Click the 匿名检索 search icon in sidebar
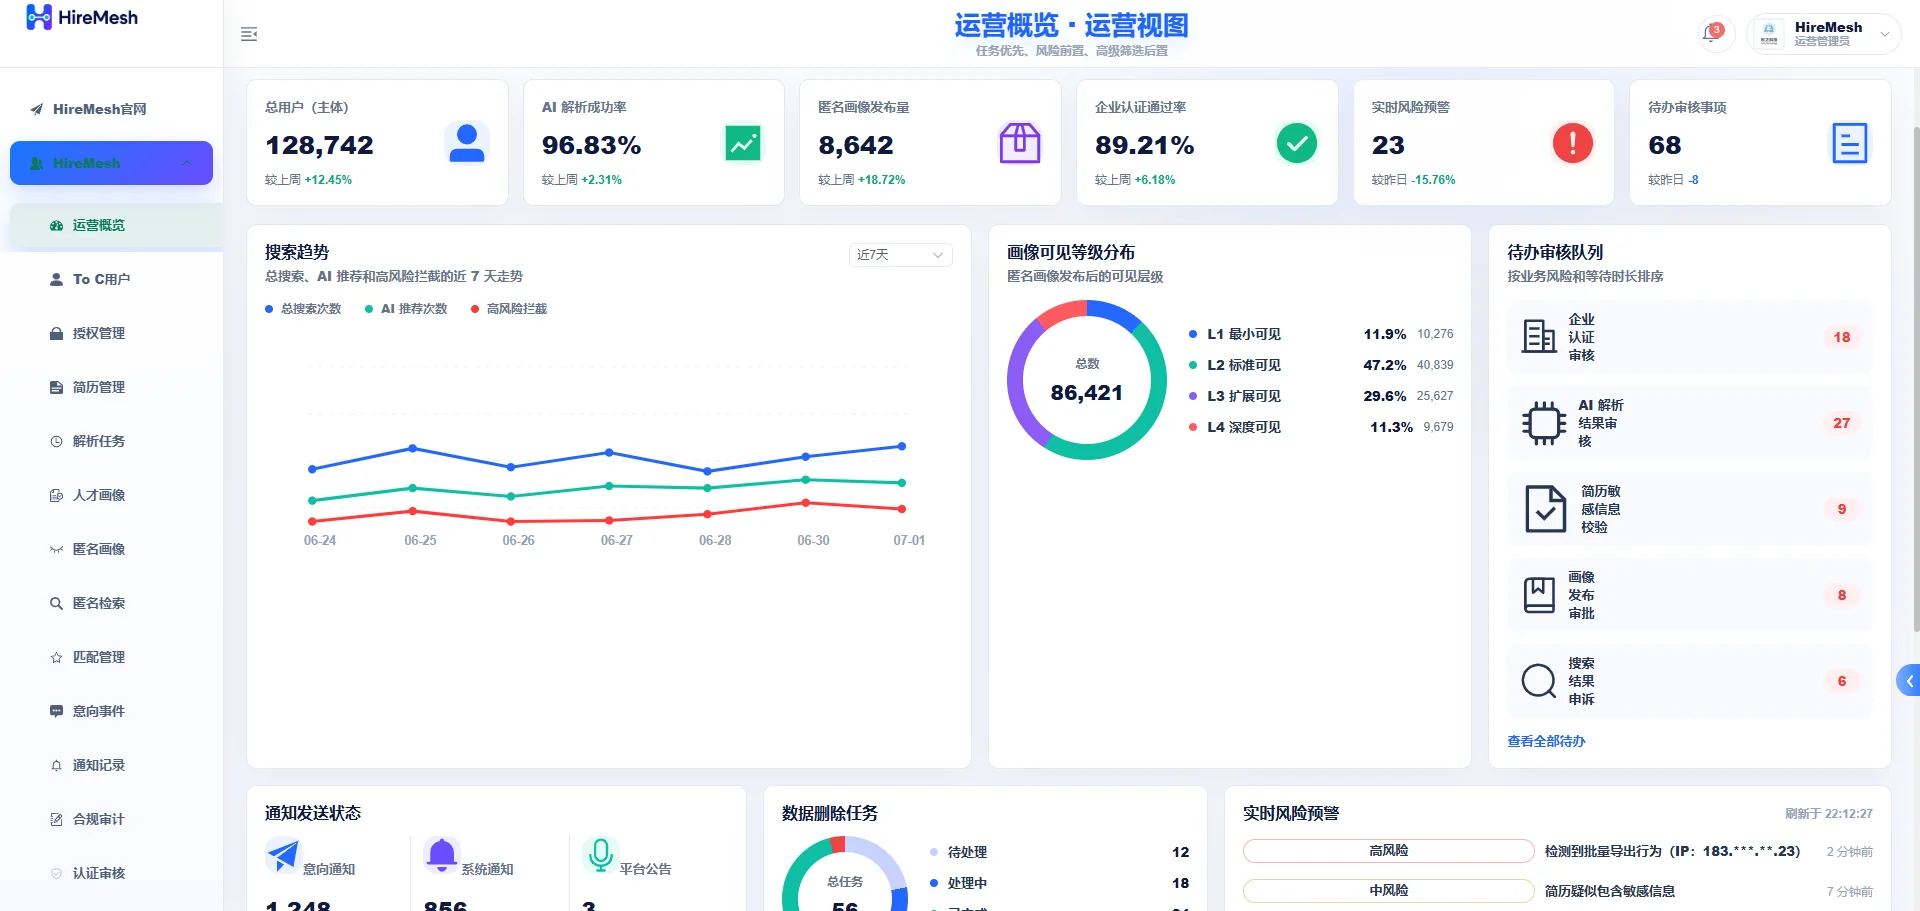Viewport: 1920px width, 911px height. pyautogui.click(x=56, y=603)
